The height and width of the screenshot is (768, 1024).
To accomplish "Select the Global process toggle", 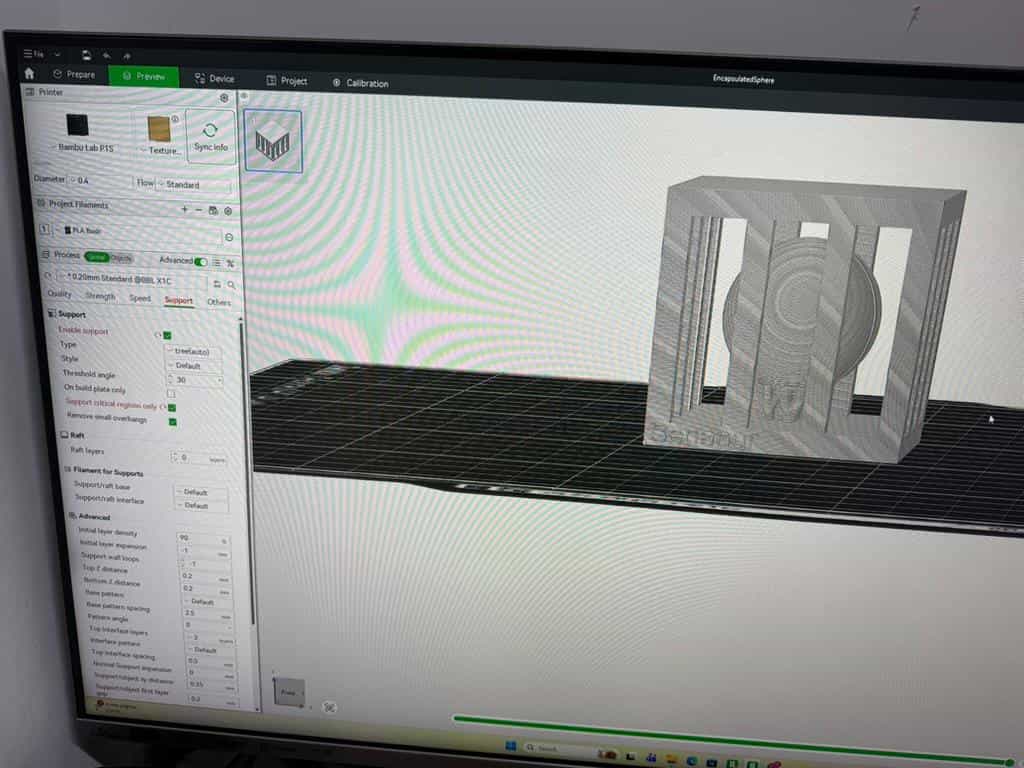I will click(x=96, y=257).
